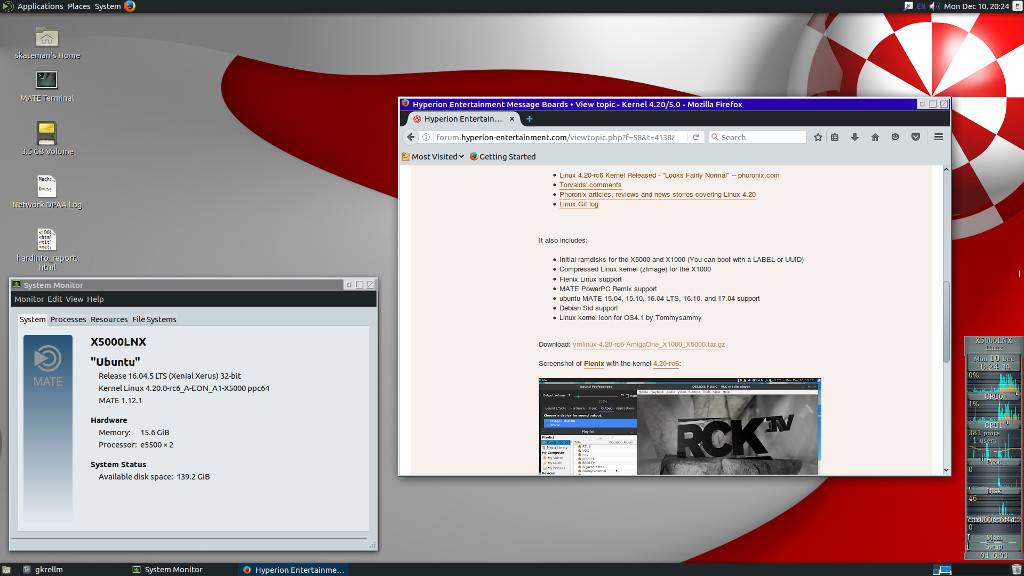Launch MATE Terminal from desktop icon

tap(46, 80)
